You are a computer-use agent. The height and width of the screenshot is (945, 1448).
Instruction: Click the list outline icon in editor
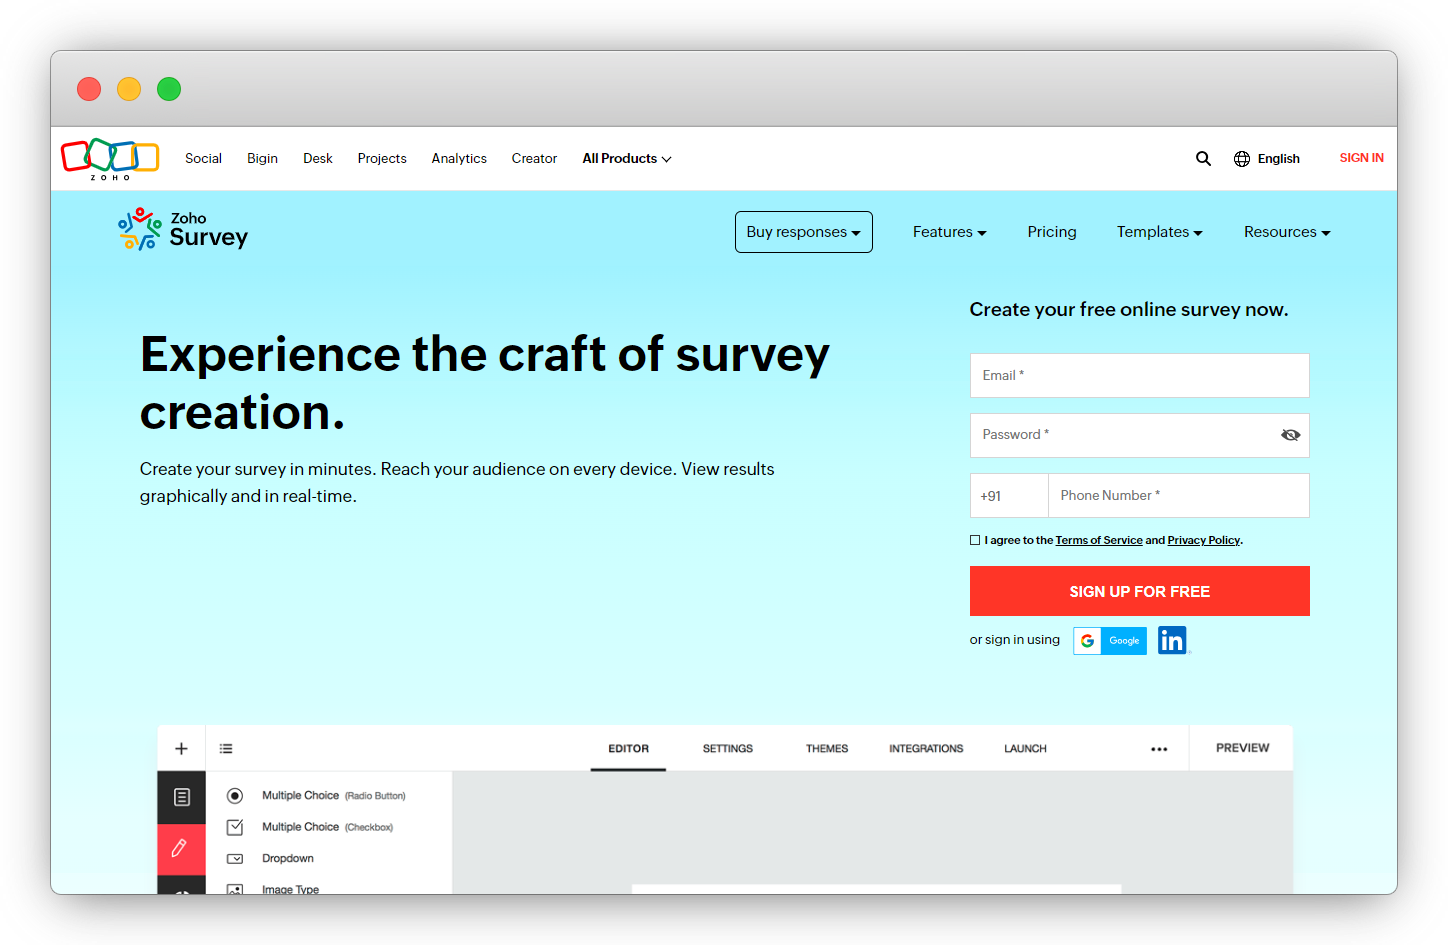[x=226, y=748]
